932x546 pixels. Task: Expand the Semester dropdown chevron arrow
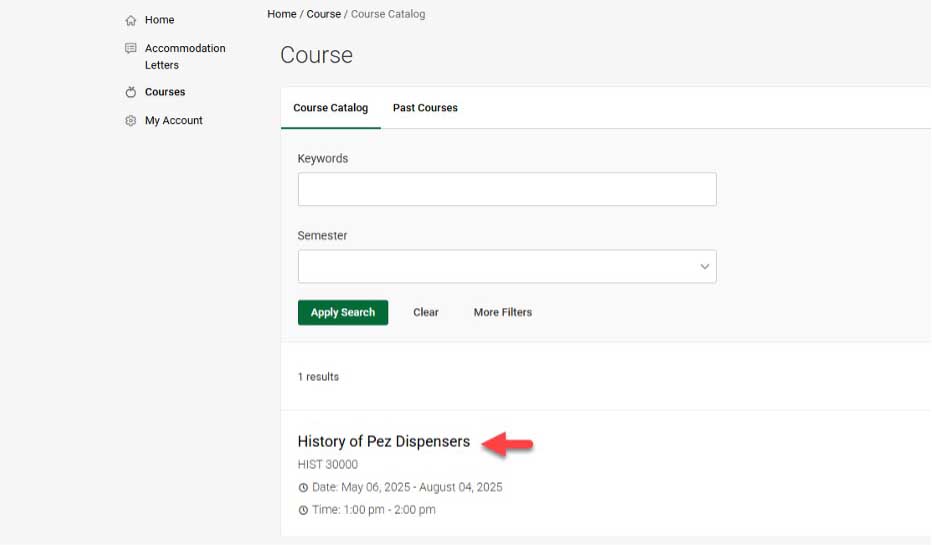704,267
